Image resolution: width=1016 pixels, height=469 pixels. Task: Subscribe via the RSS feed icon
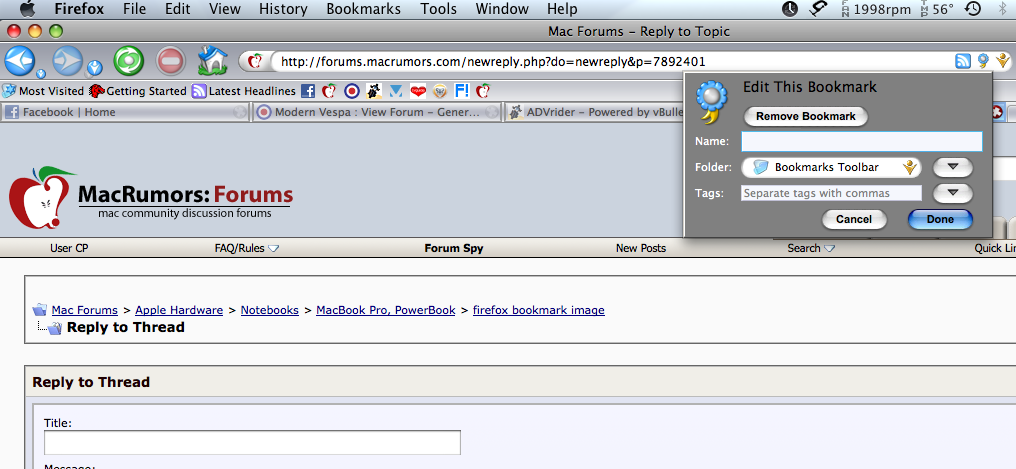point(963,62)
